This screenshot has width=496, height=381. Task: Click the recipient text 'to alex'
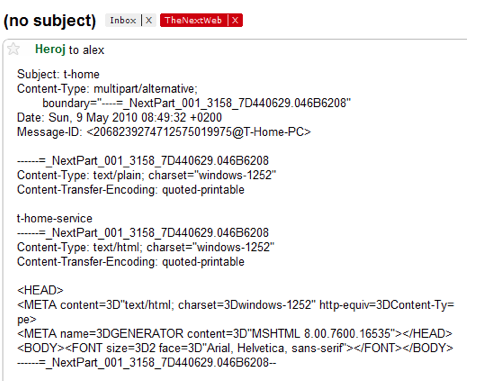tap(87, 50)
